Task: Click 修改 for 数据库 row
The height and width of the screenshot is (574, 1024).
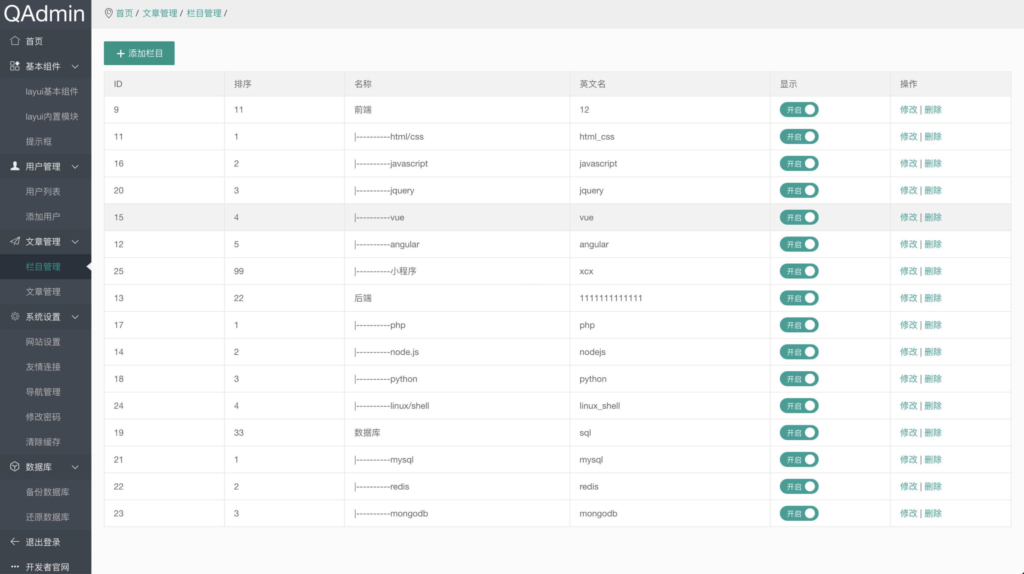Action: coord(908,432)
